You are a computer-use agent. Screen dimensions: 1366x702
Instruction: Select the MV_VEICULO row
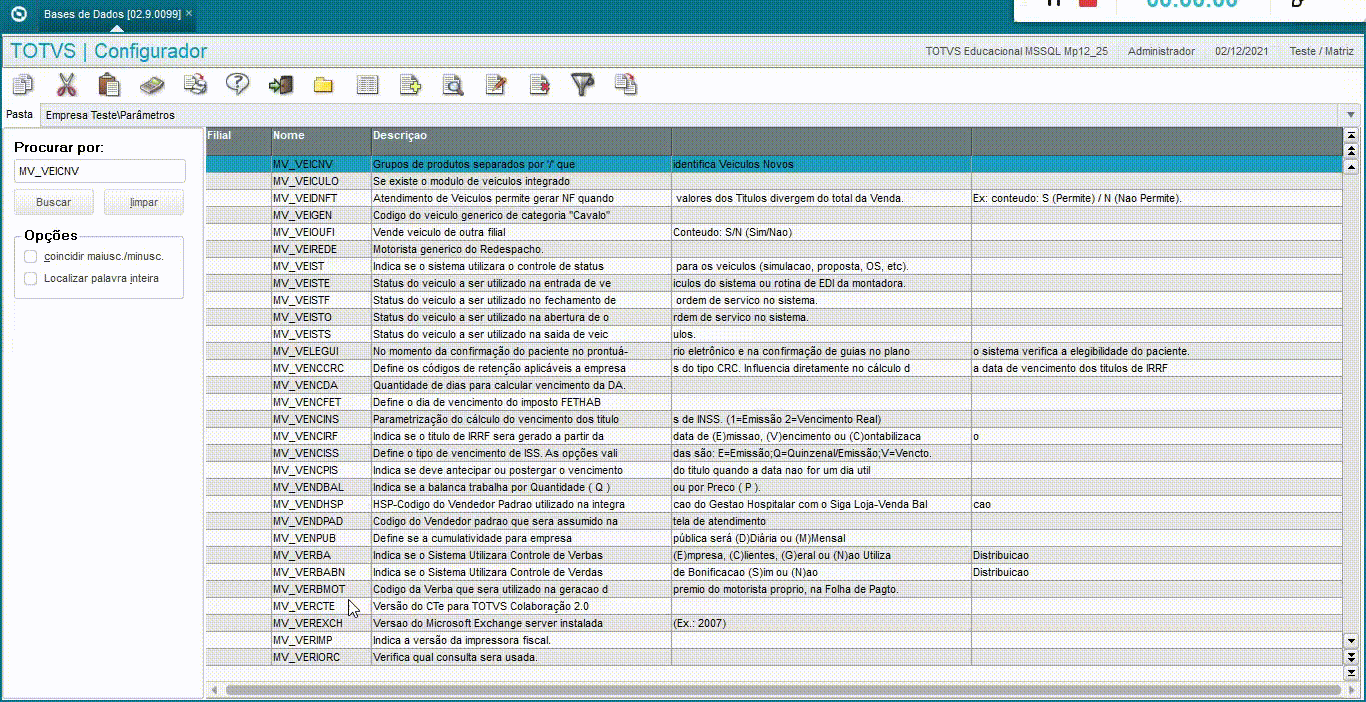pos(773,181)
